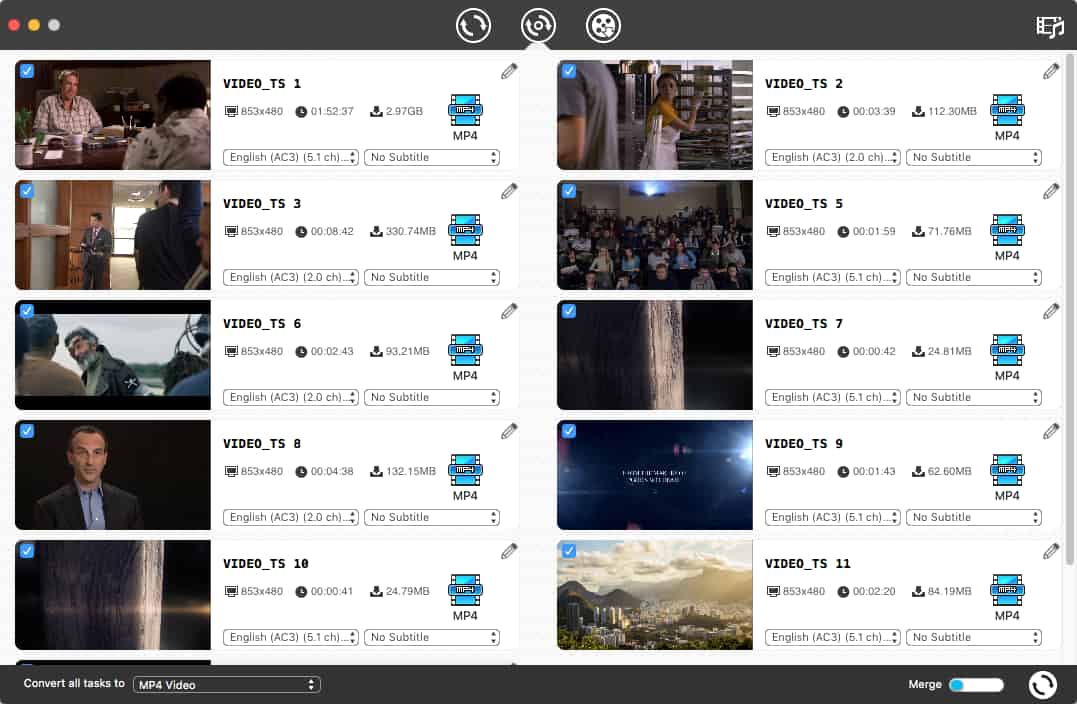Open audio track dropdown for VIDEO_TS 6
The image size is (1077, 704).
pos(291,398)
